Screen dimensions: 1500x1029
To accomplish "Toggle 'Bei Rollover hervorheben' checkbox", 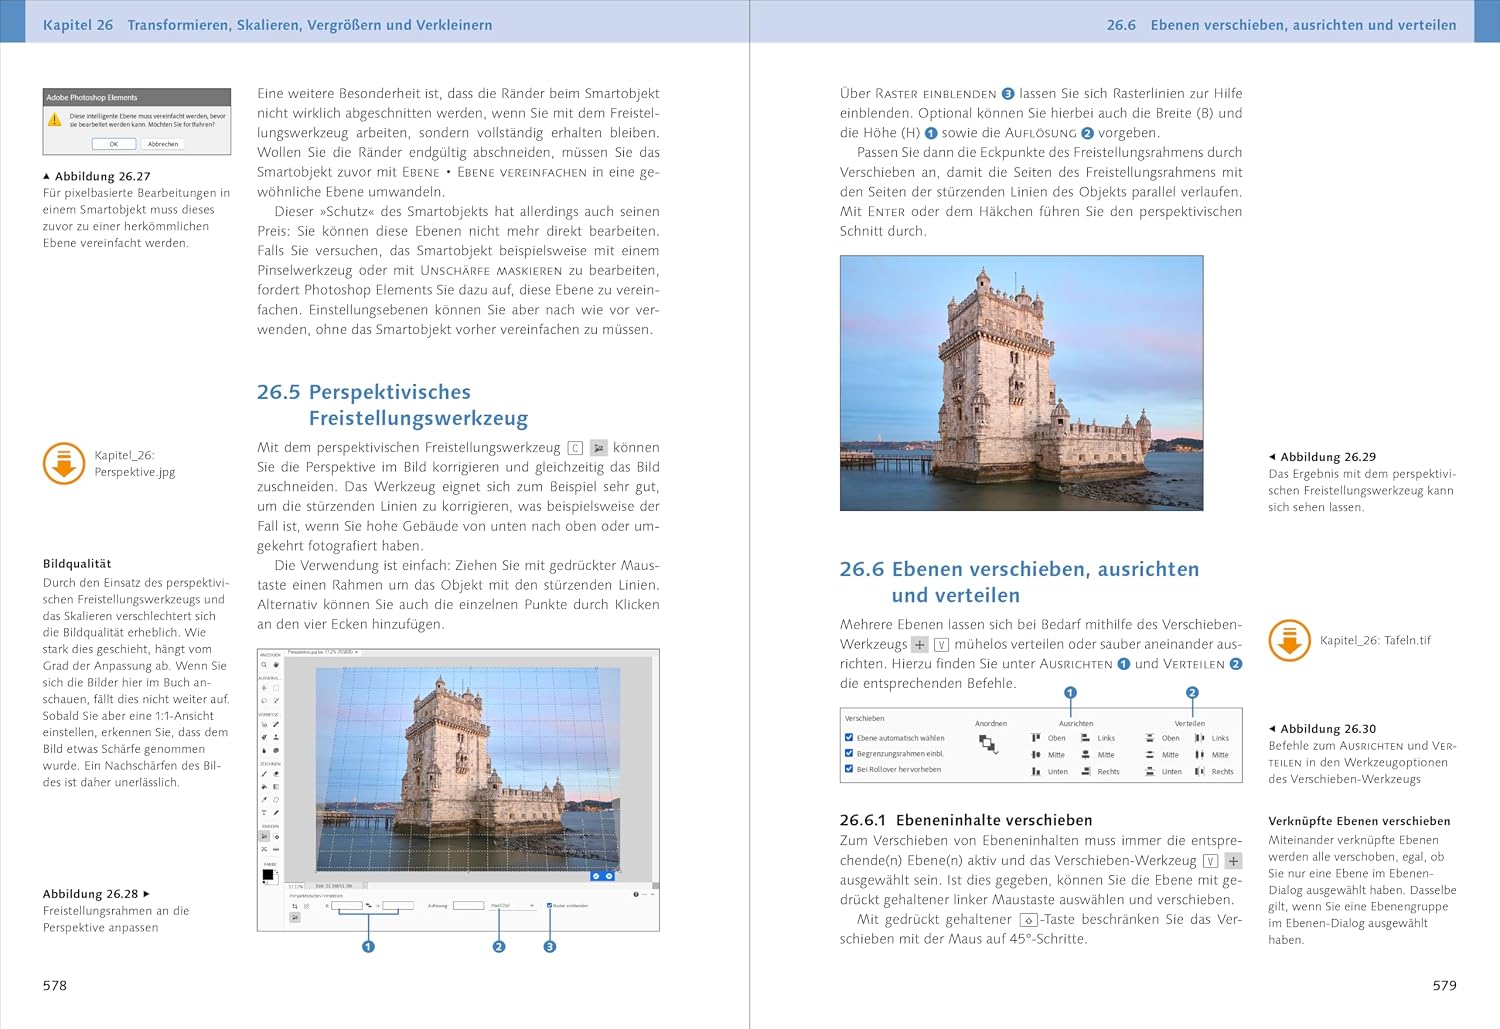I will 849,769.
